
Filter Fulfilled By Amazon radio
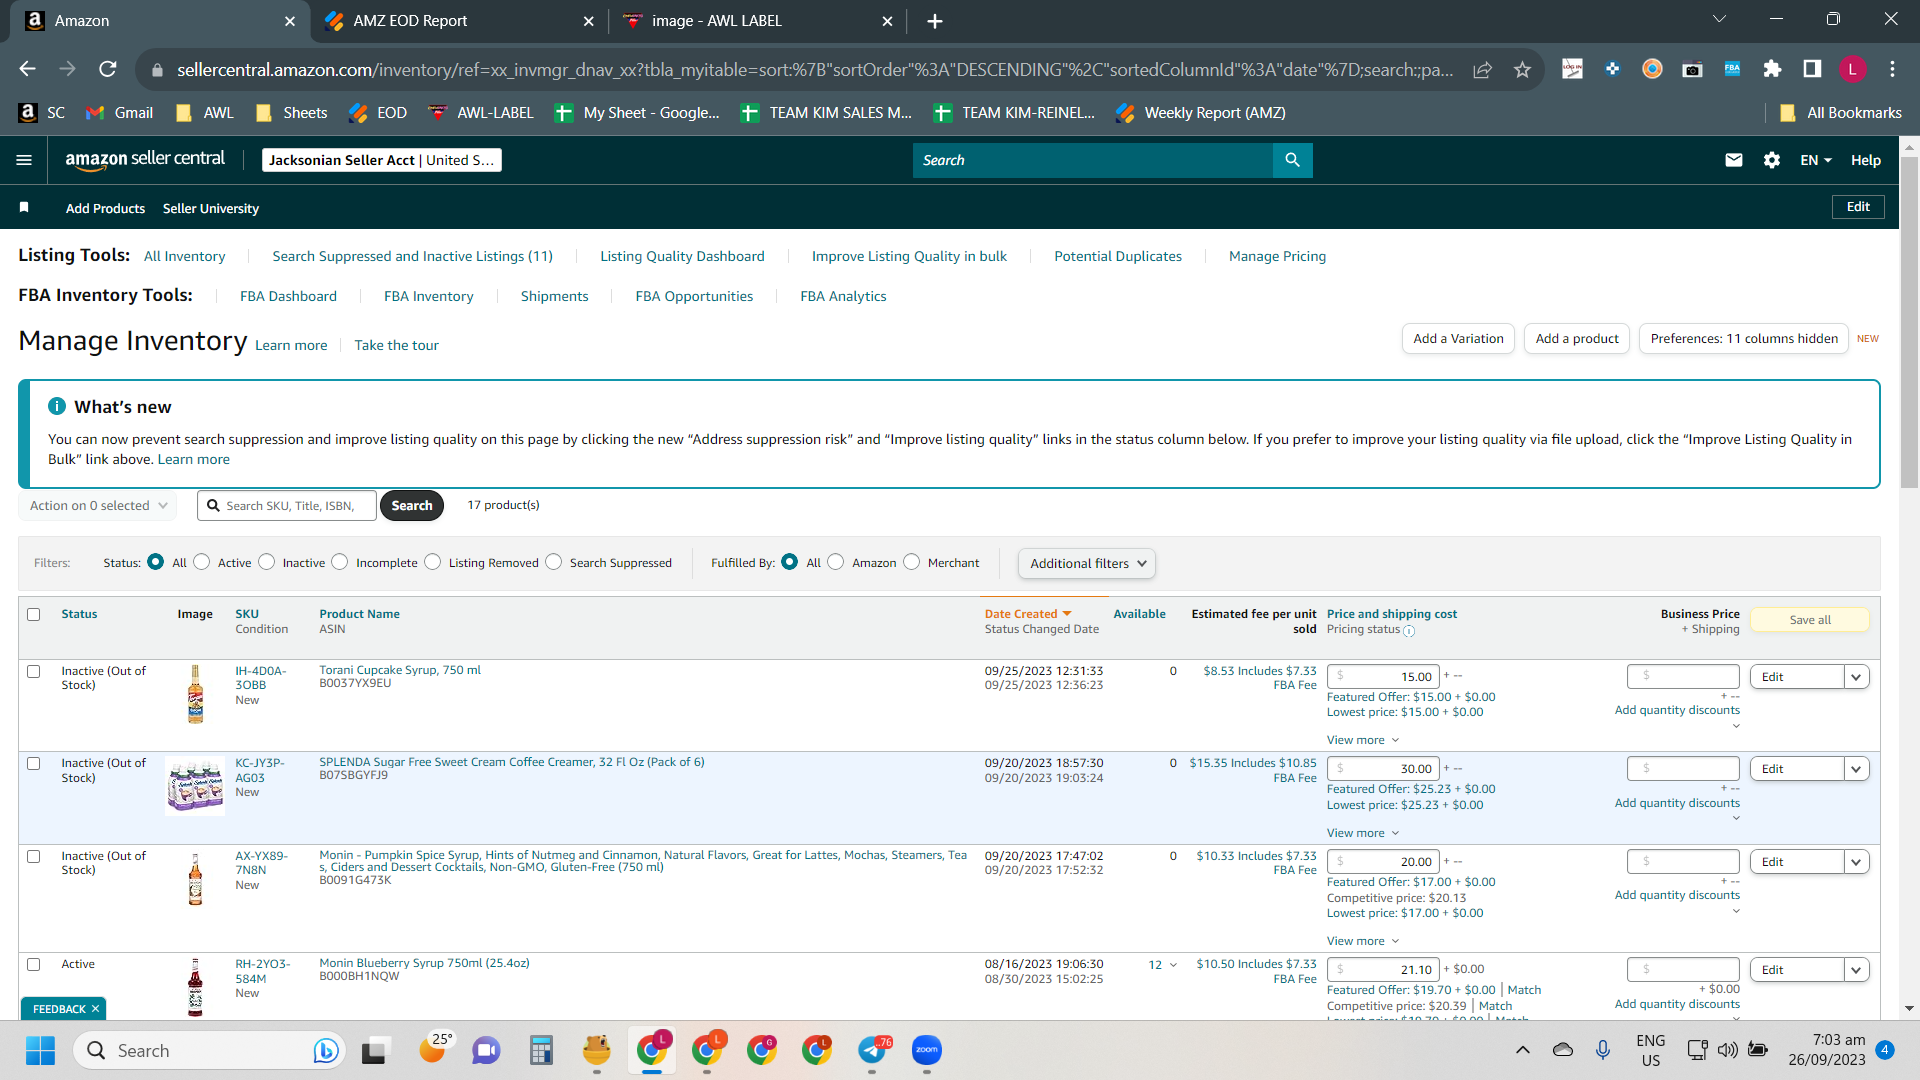pyautogui.click(x=836, y=562)
